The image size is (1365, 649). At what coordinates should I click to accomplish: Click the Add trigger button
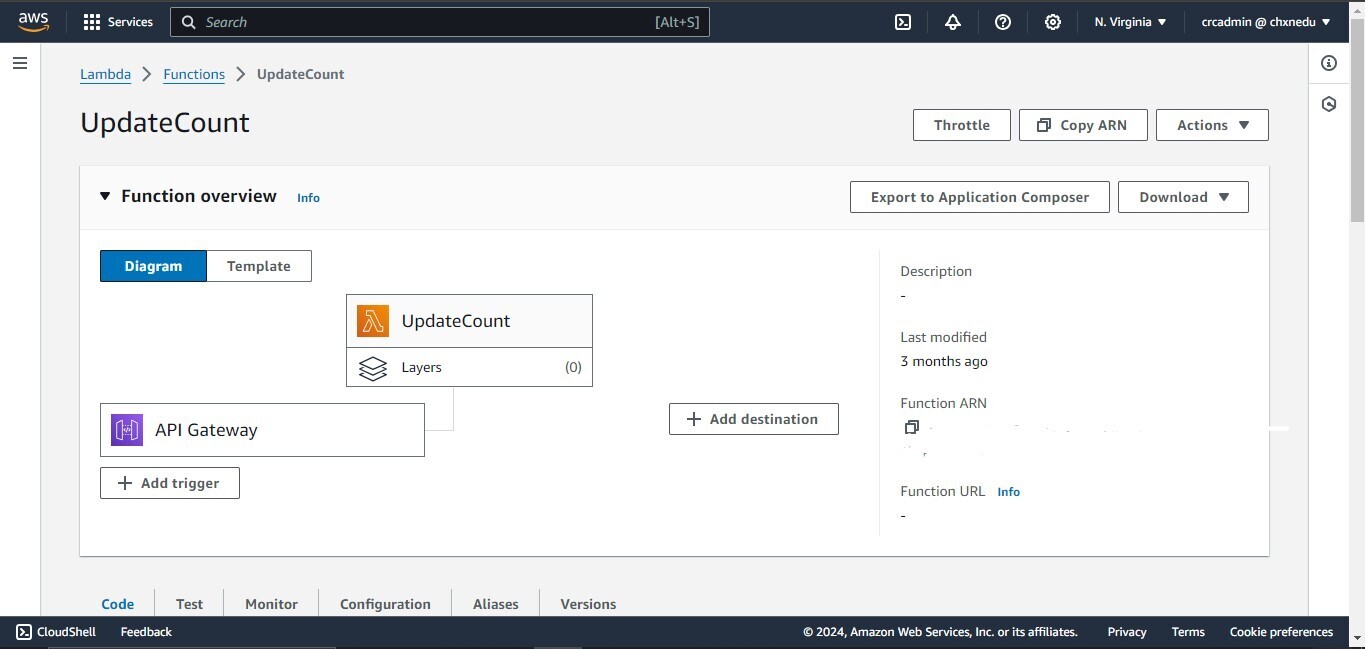(x=170, y=483)
